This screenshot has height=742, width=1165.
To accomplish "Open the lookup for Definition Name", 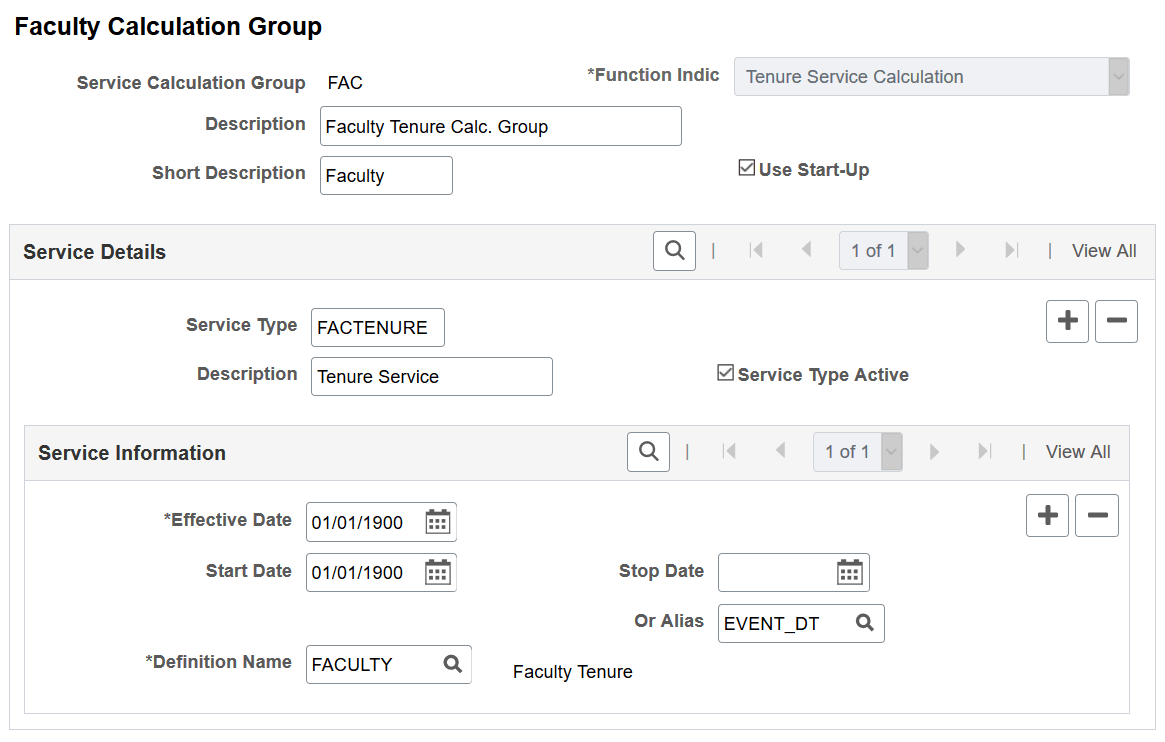I will [450, 664].
